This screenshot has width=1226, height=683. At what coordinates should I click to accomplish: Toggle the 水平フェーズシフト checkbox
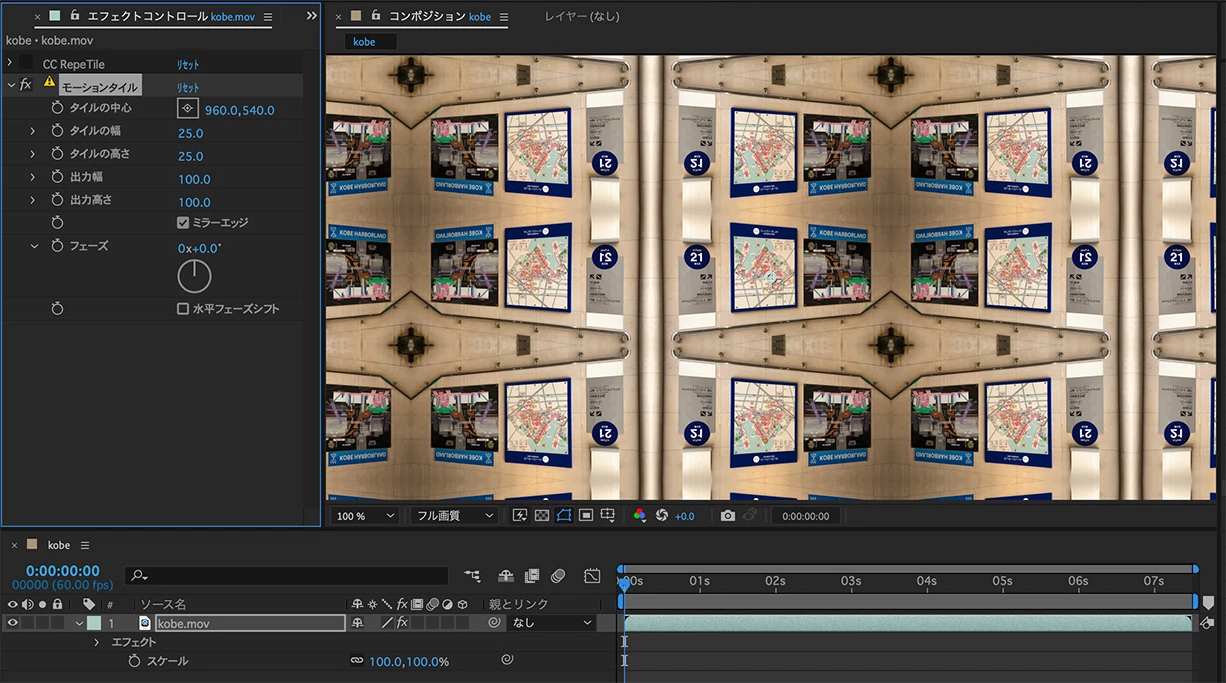pos(183,309)
